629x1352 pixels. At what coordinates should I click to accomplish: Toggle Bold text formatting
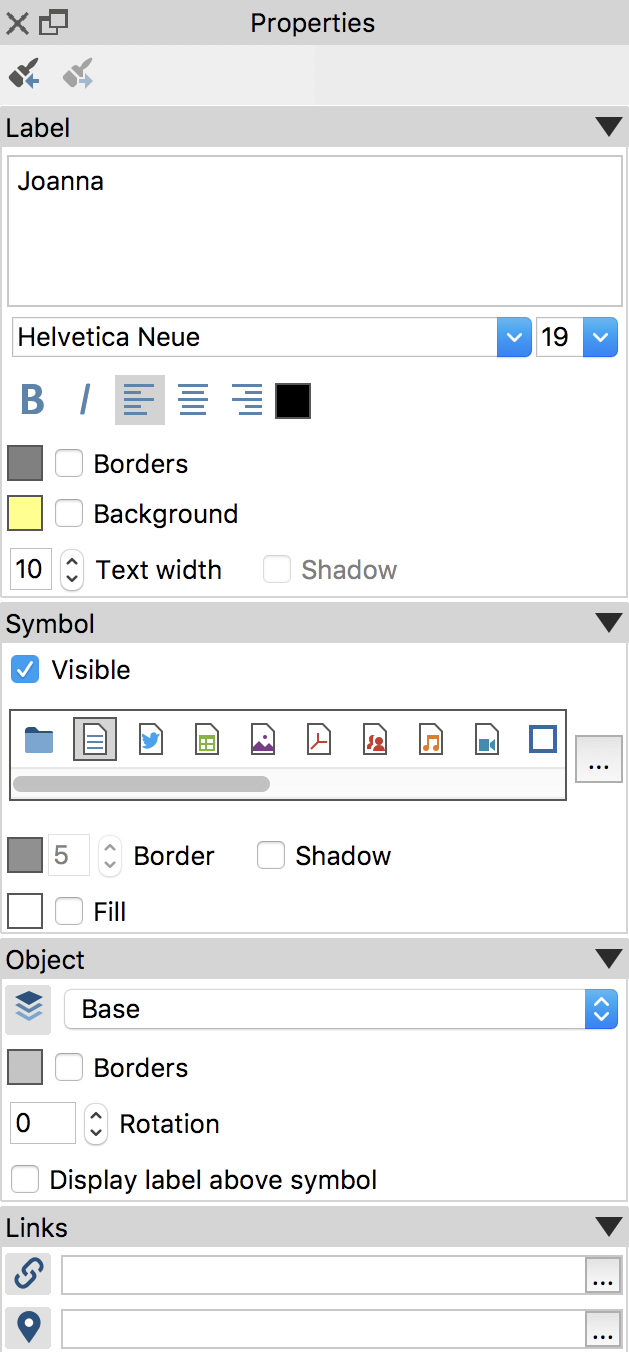(x=32, y=400)
